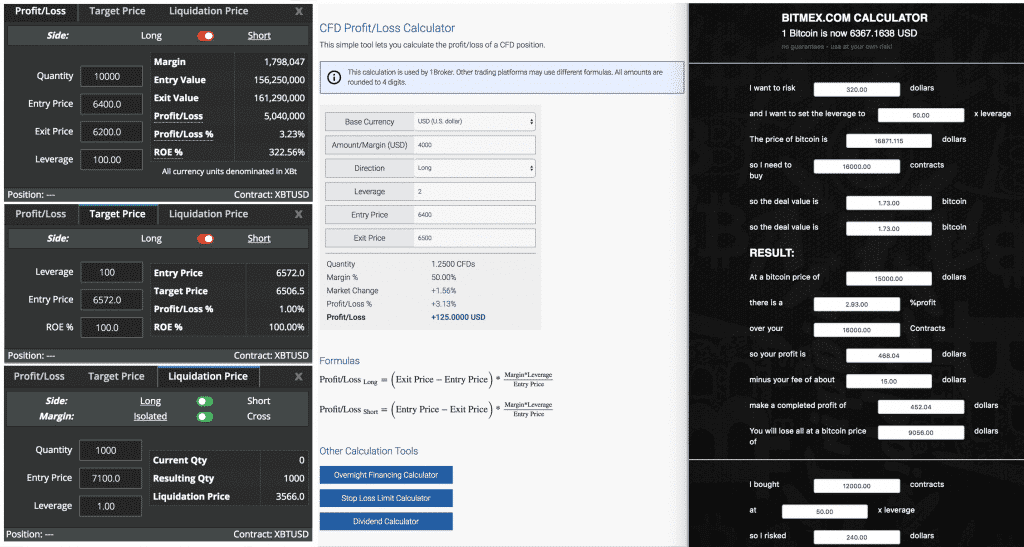Switch to Liquidation Price tab in top panel
The image size is (1024, 547).
click(x=208, y=11)
